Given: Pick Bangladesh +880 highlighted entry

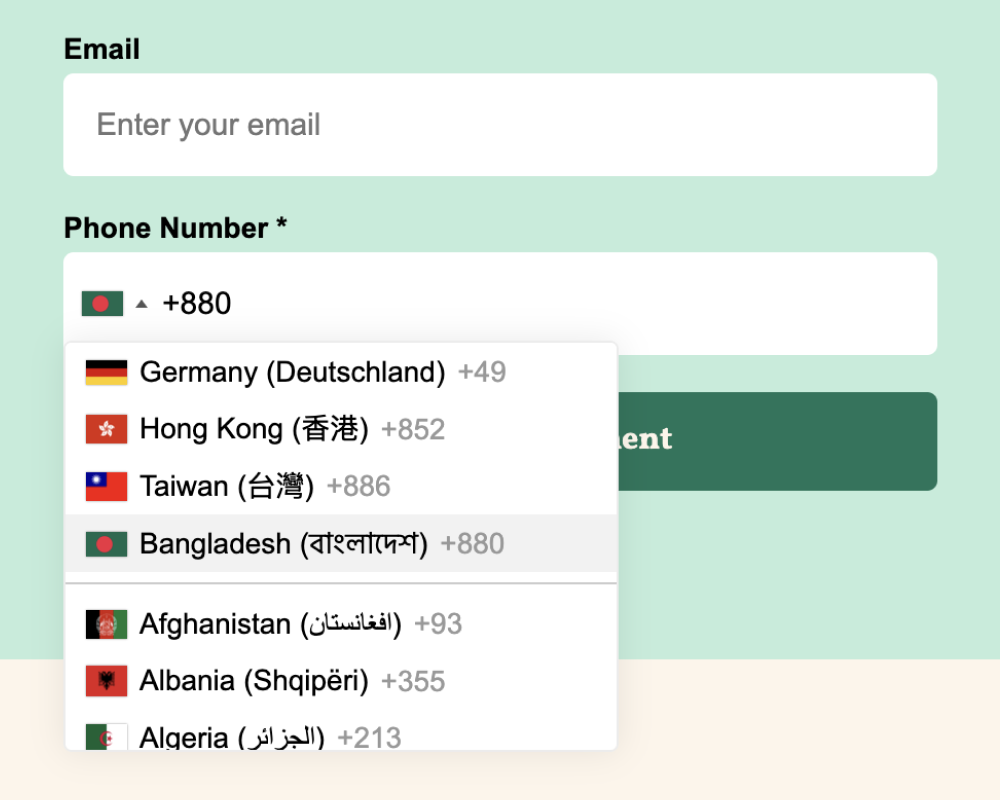Looking at the screenshot, I should coord(321,544).
